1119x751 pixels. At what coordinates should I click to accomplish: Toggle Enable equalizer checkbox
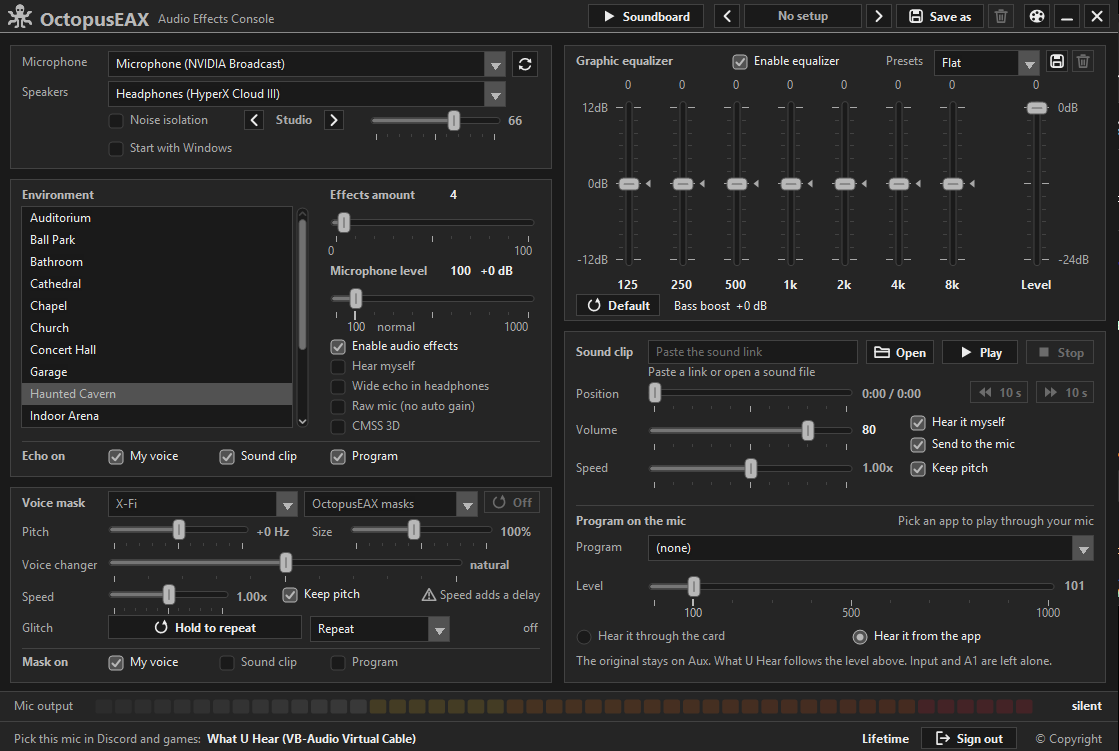(x=740, y=62)
